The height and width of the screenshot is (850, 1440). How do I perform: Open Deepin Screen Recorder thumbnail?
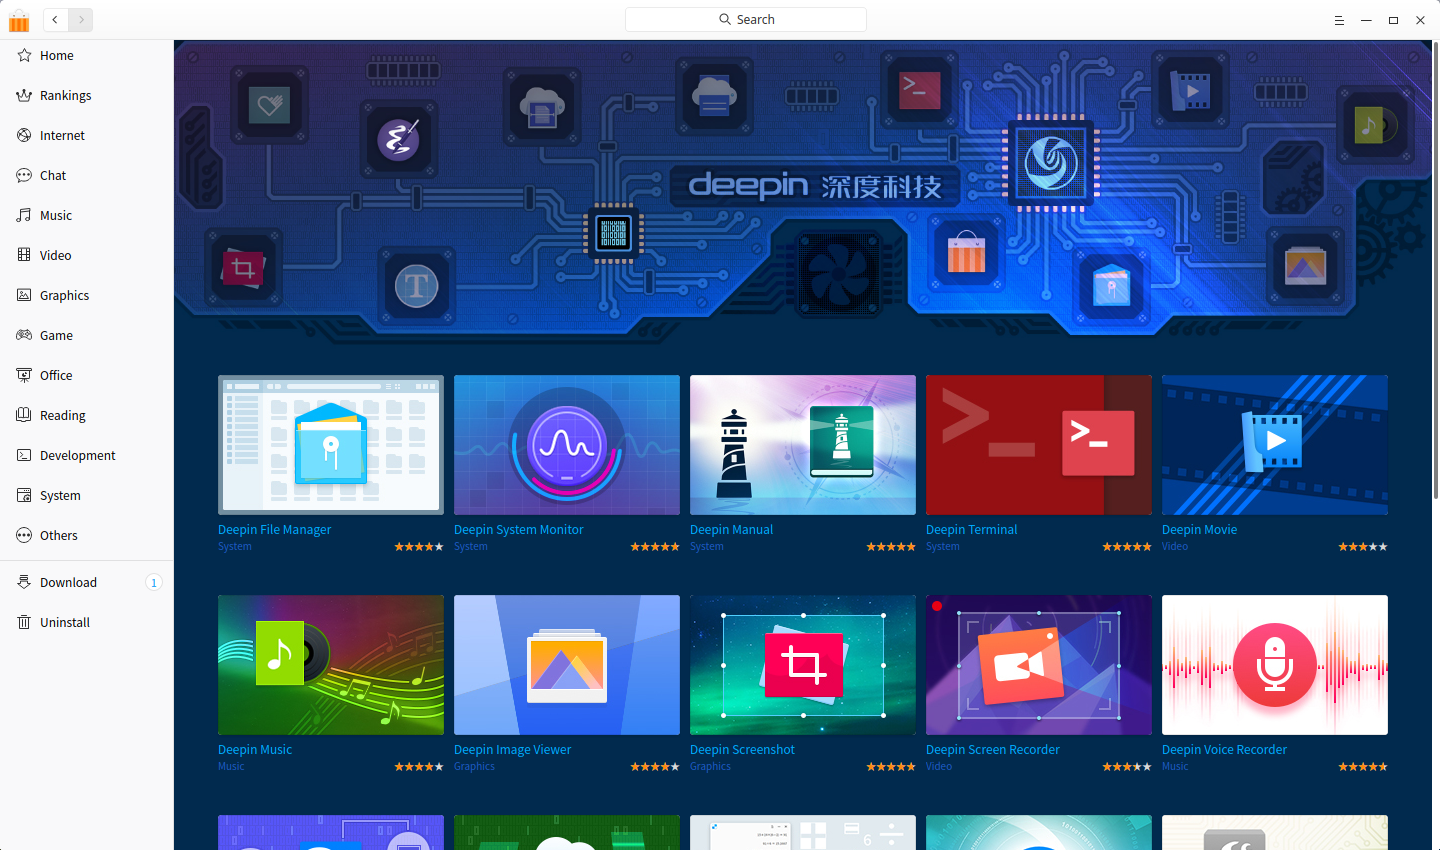pyautogui.click(x=1039, y=665)
